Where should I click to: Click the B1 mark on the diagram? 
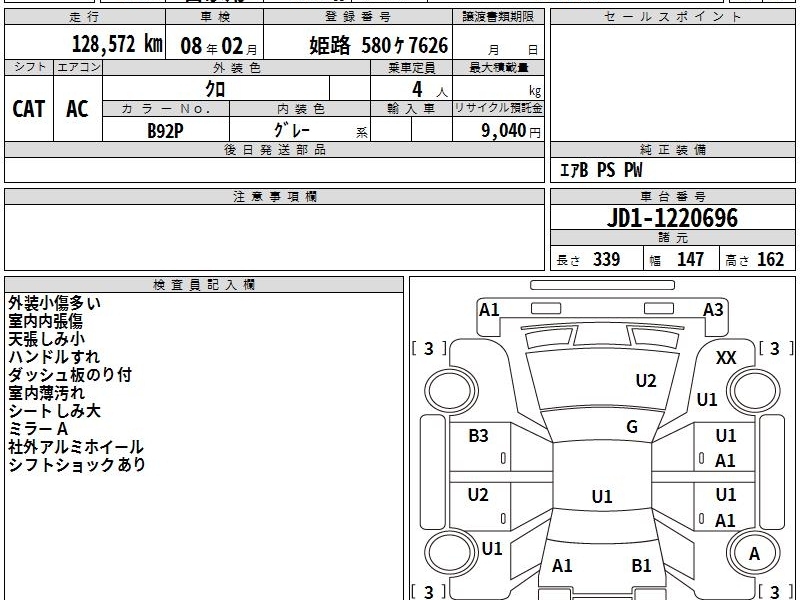tap(641, 565)
